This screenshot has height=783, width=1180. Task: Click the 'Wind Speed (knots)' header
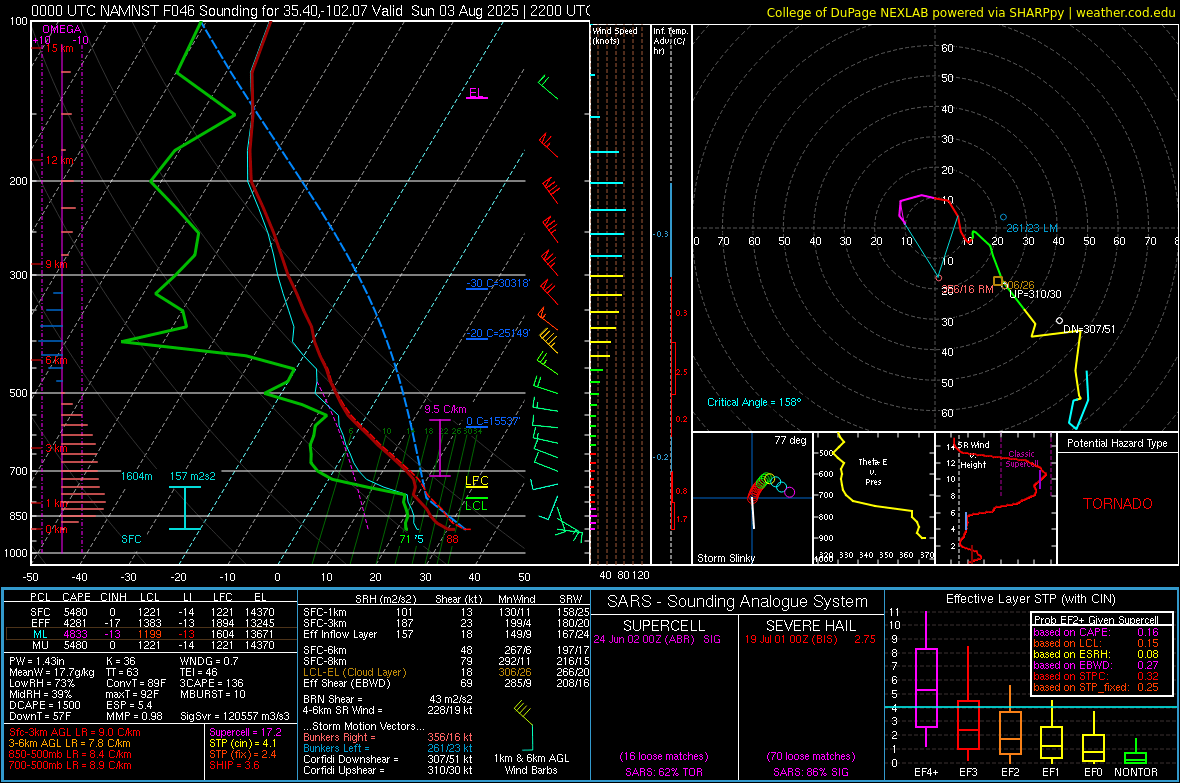pyautogui.click(x=614, y=35)
